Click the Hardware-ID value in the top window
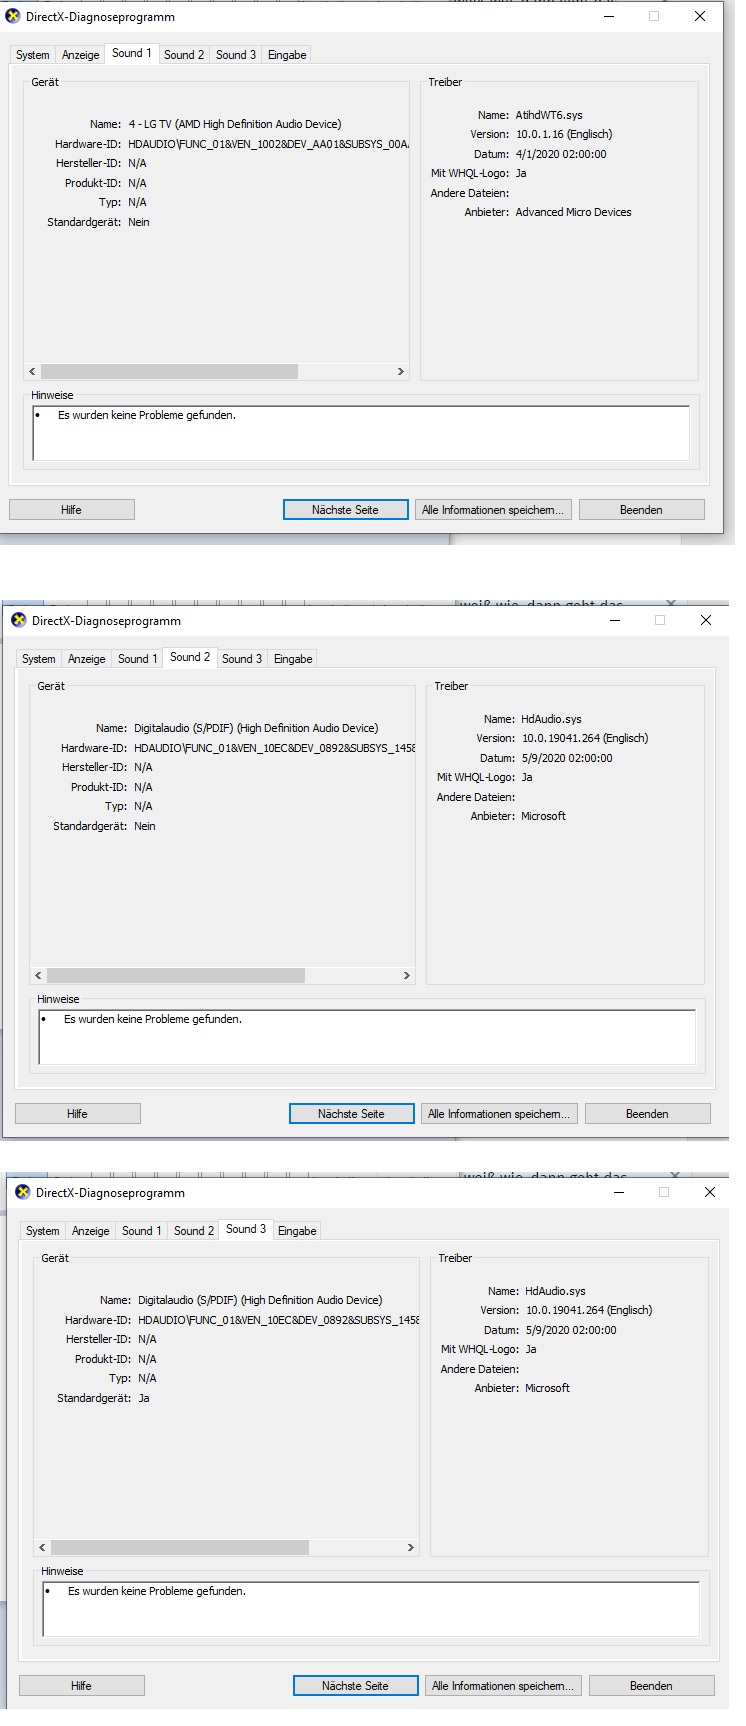 pyautogui.click(x=268, y=145)
